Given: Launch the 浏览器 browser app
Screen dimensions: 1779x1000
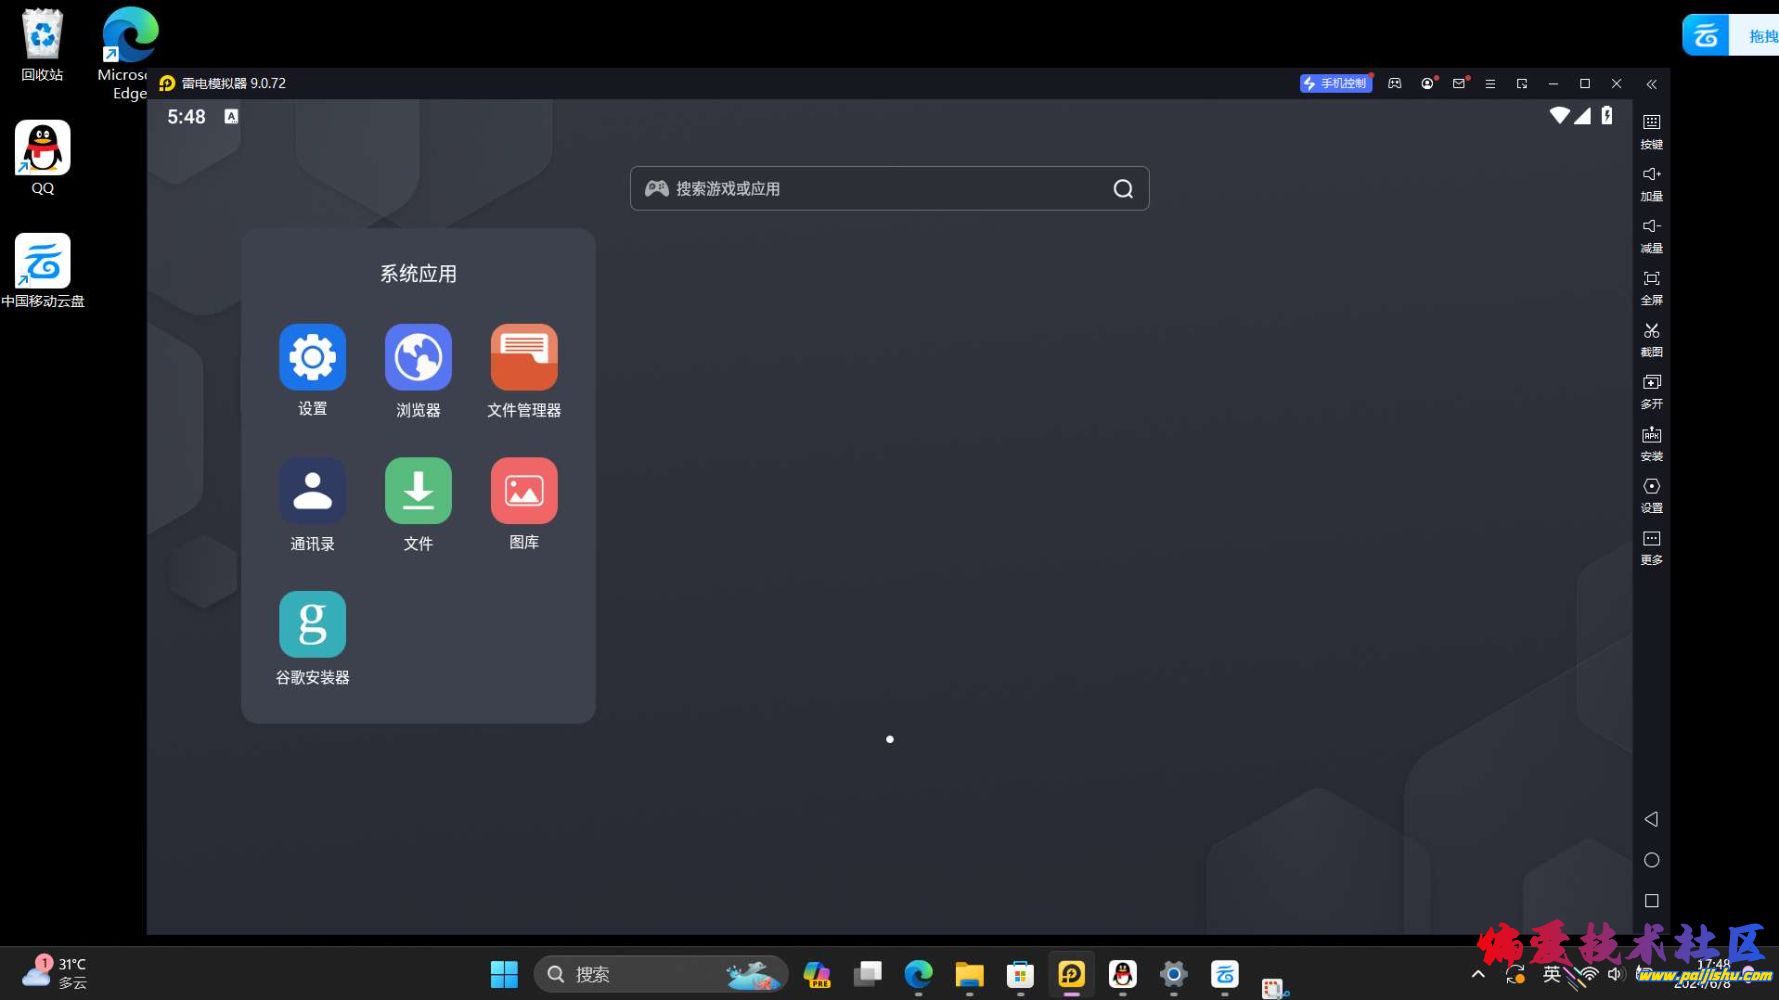Looking at the screenshot, I should [x=418, y=357].
